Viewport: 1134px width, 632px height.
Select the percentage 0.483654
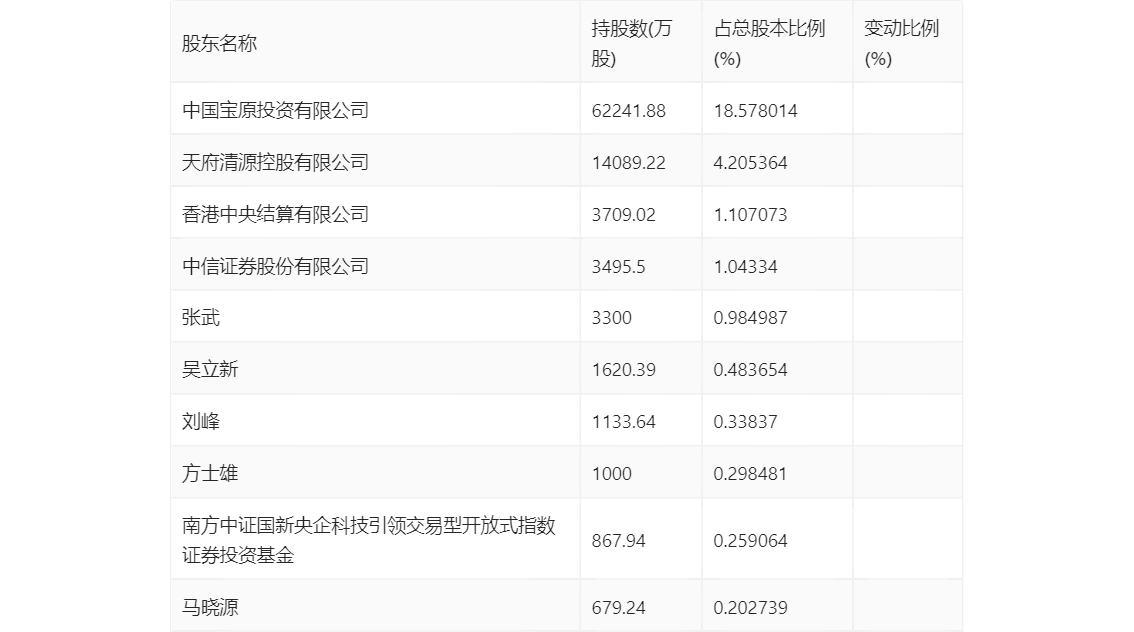750,370
